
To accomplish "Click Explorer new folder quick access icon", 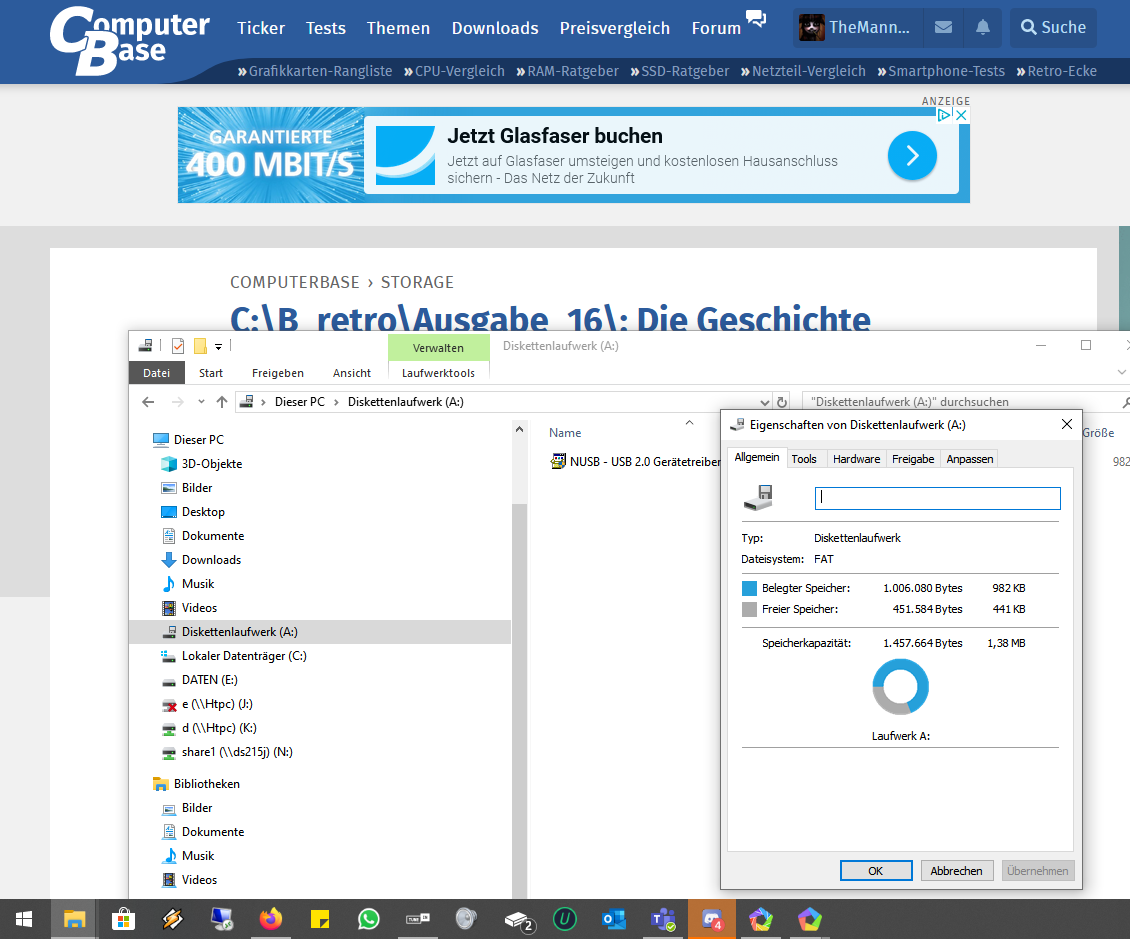I will coord(200,346).
